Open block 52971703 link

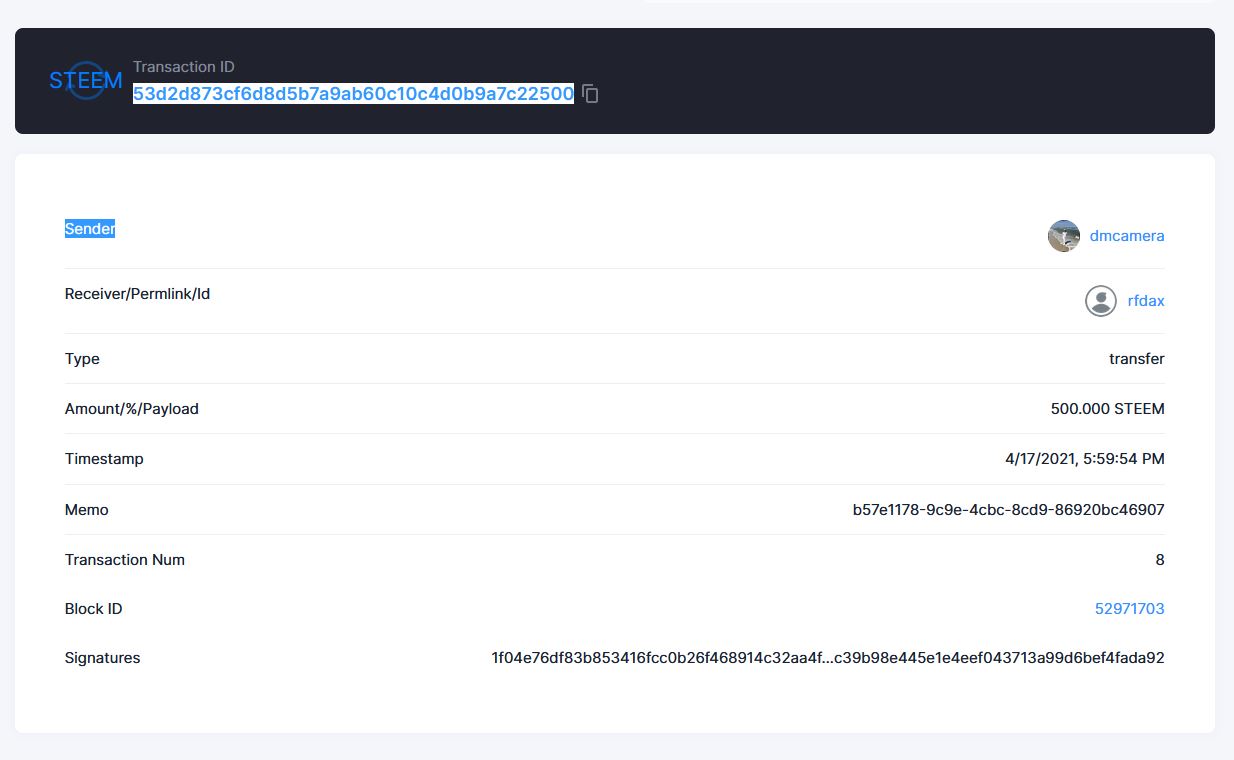click(1130, 608)
